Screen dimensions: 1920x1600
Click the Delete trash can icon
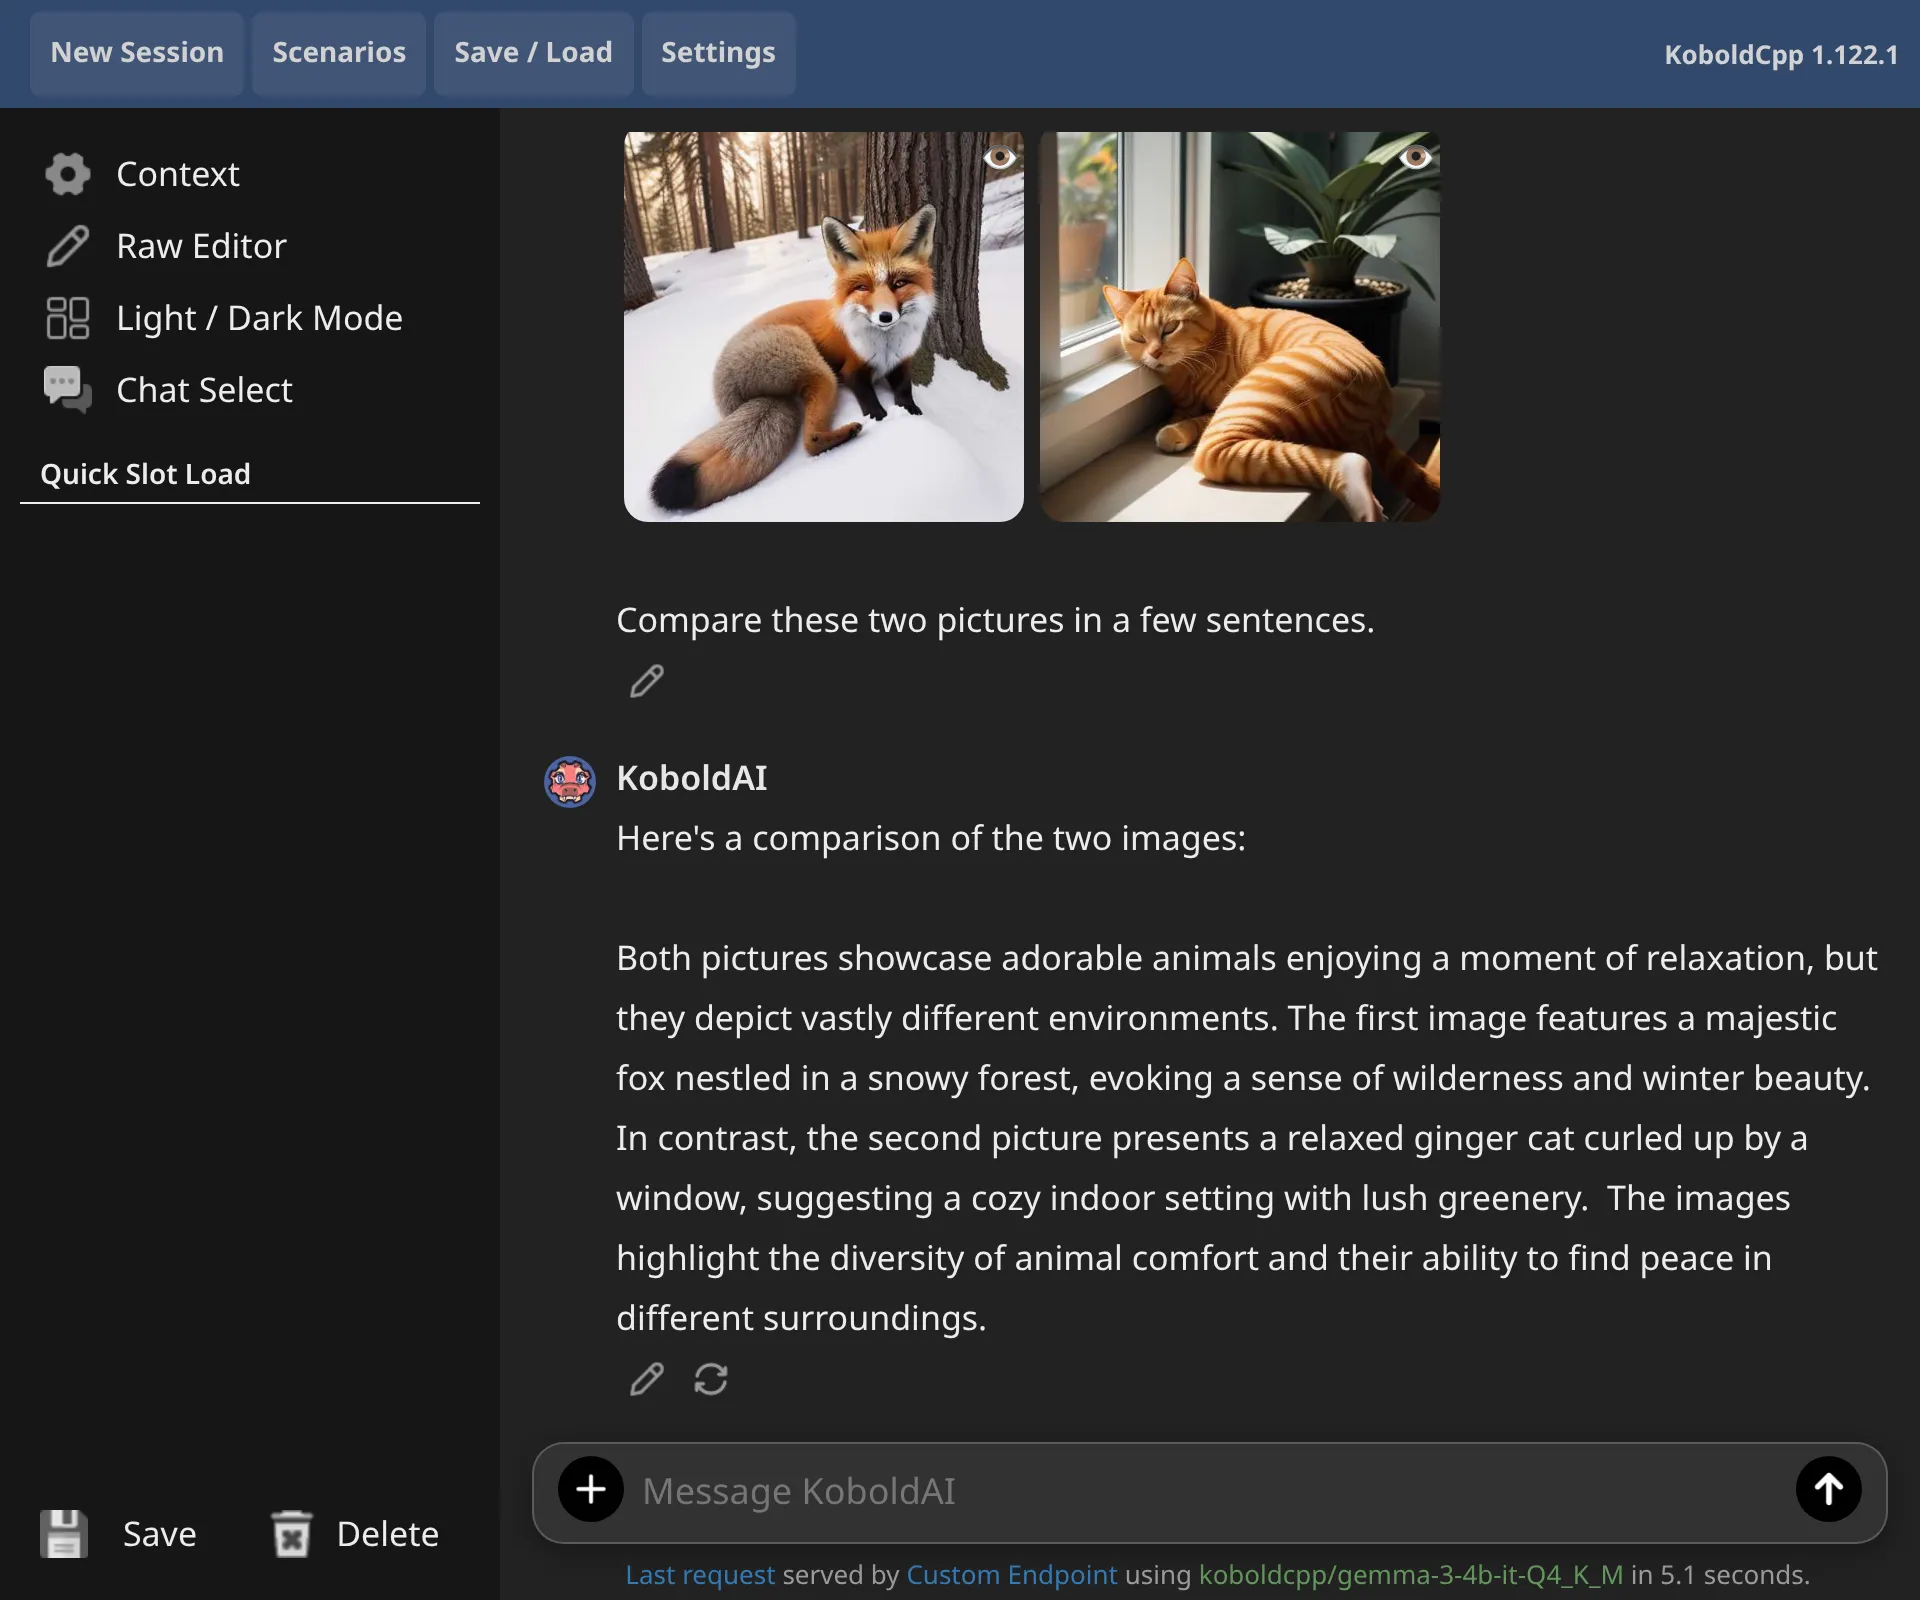tap(292, 1534)
